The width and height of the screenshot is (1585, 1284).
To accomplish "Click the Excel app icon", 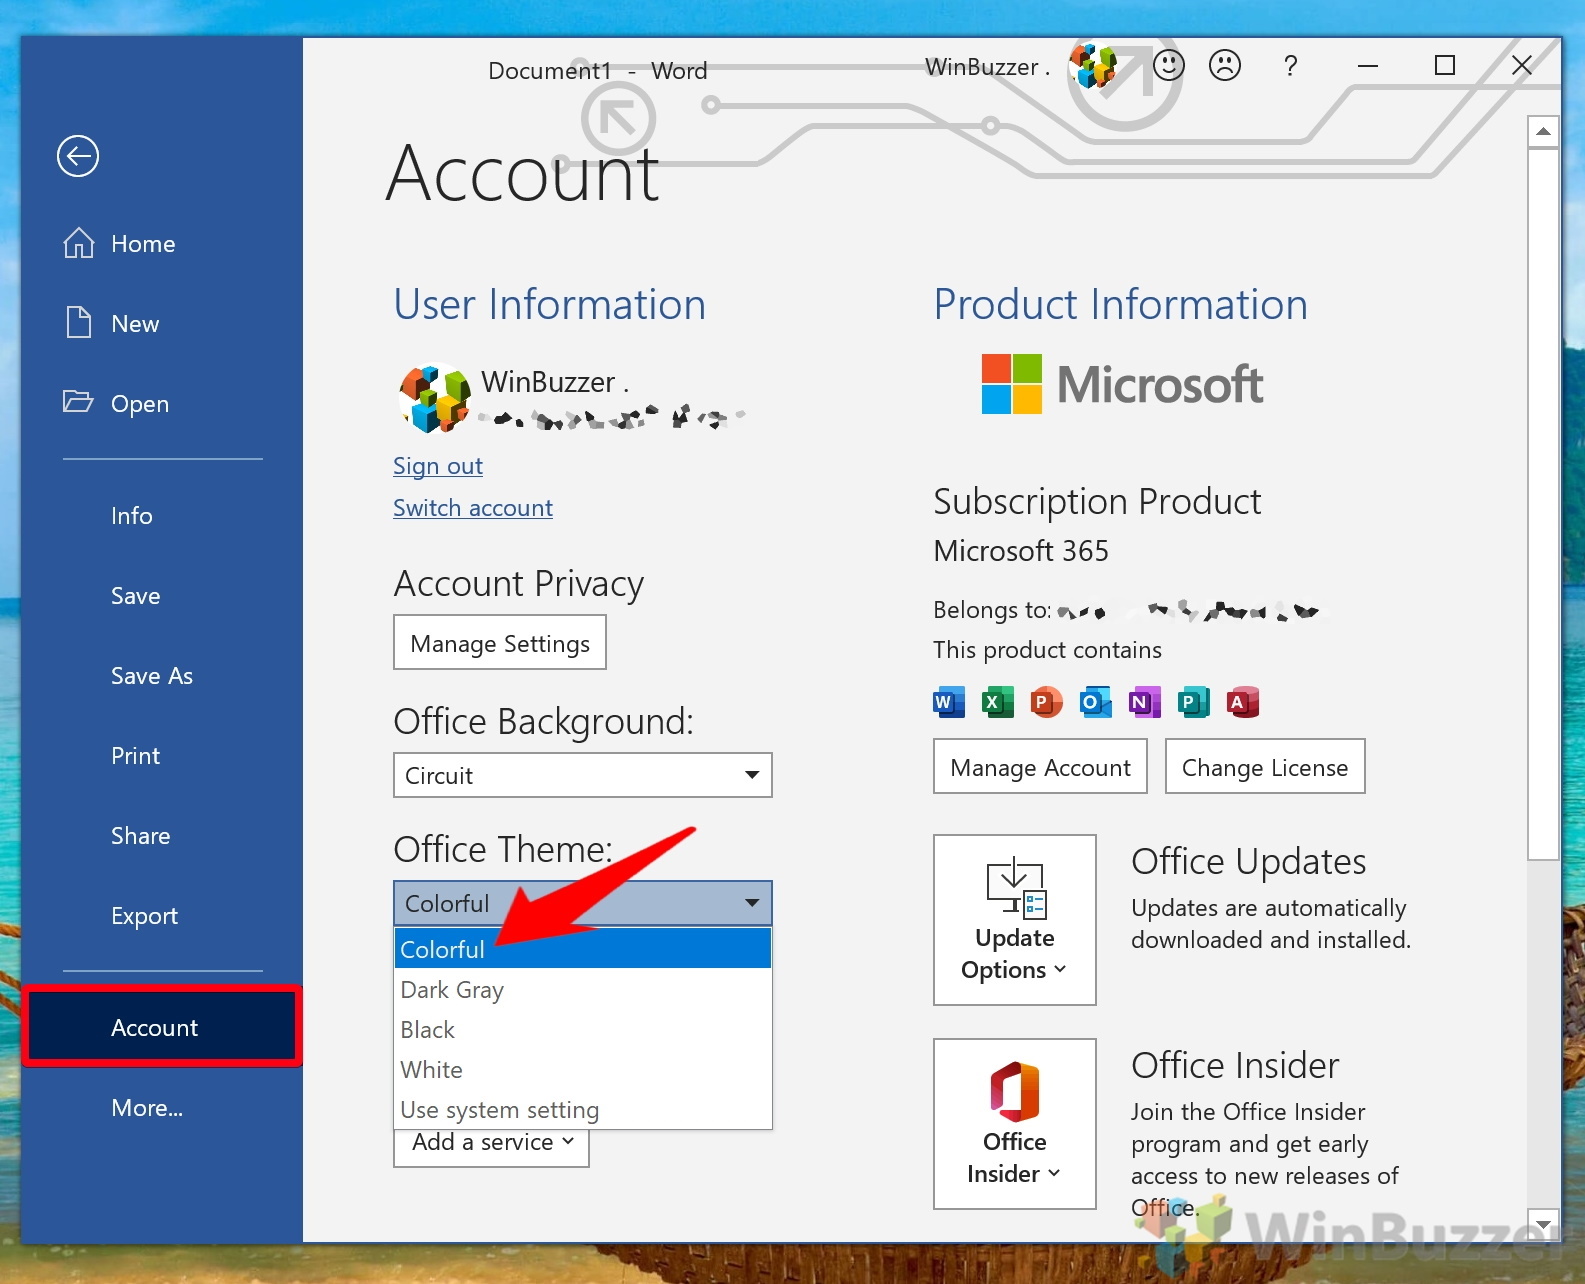I will tap(998, 703).
